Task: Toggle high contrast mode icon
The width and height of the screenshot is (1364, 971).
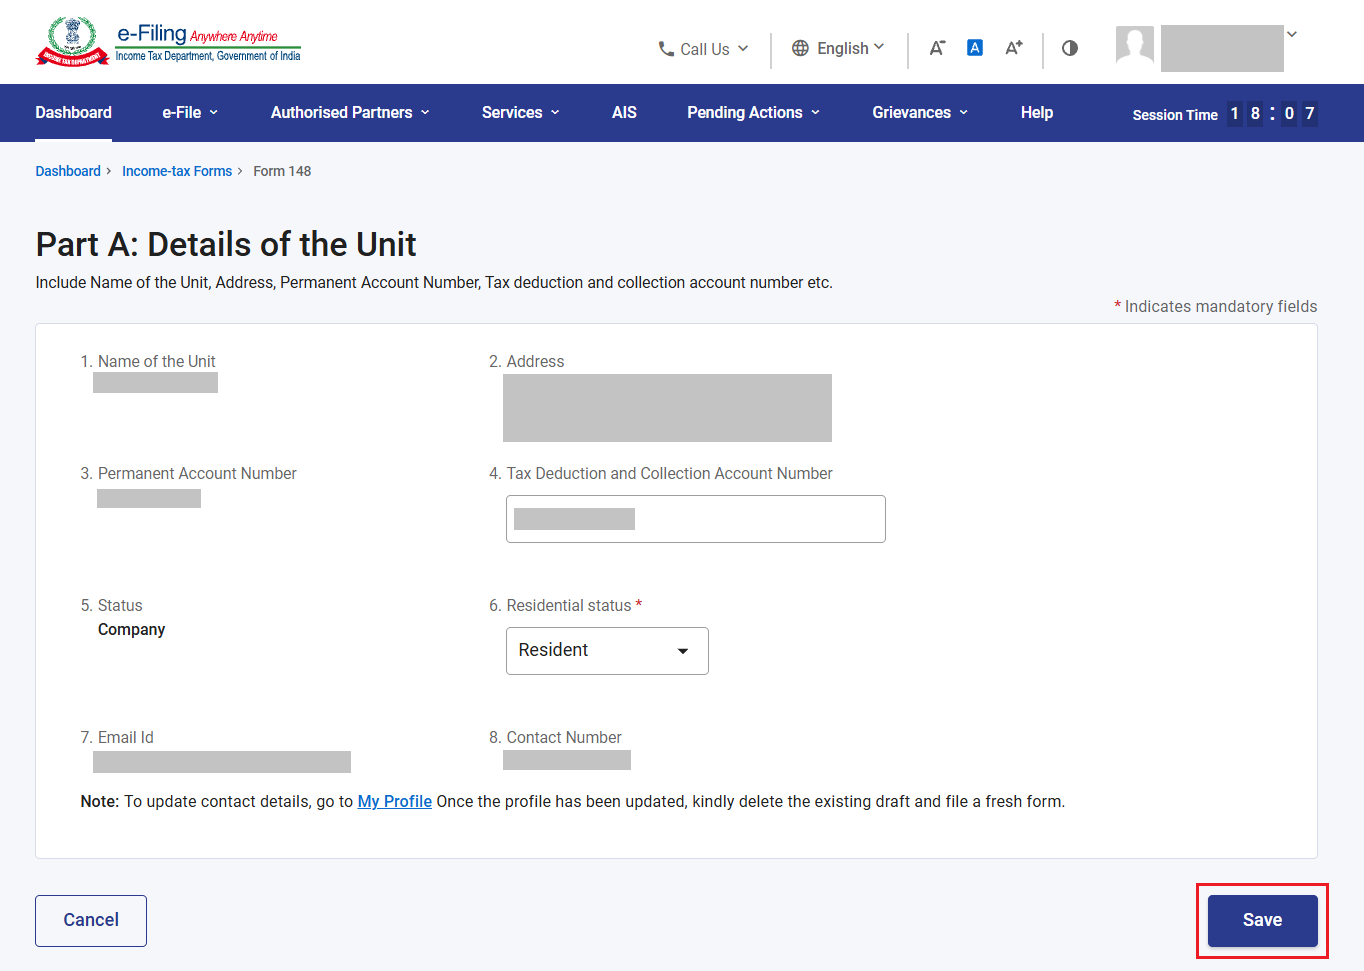Action: tap(1070, 48)
